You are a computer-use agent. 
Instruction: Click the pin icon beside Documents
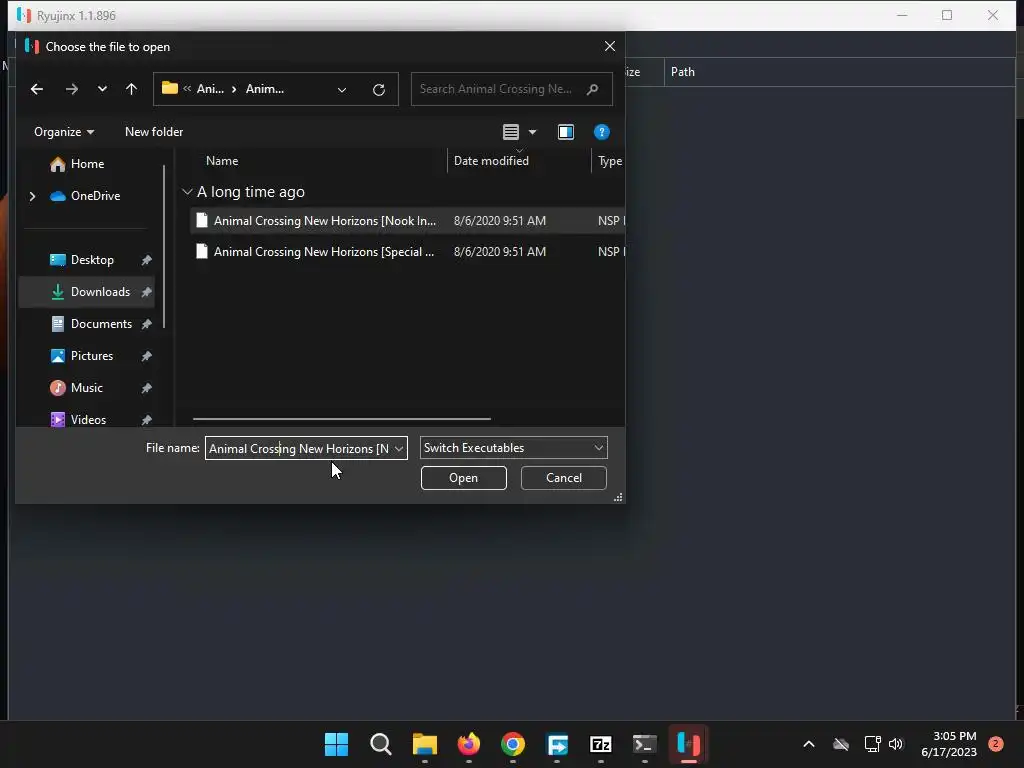[146, 324]
